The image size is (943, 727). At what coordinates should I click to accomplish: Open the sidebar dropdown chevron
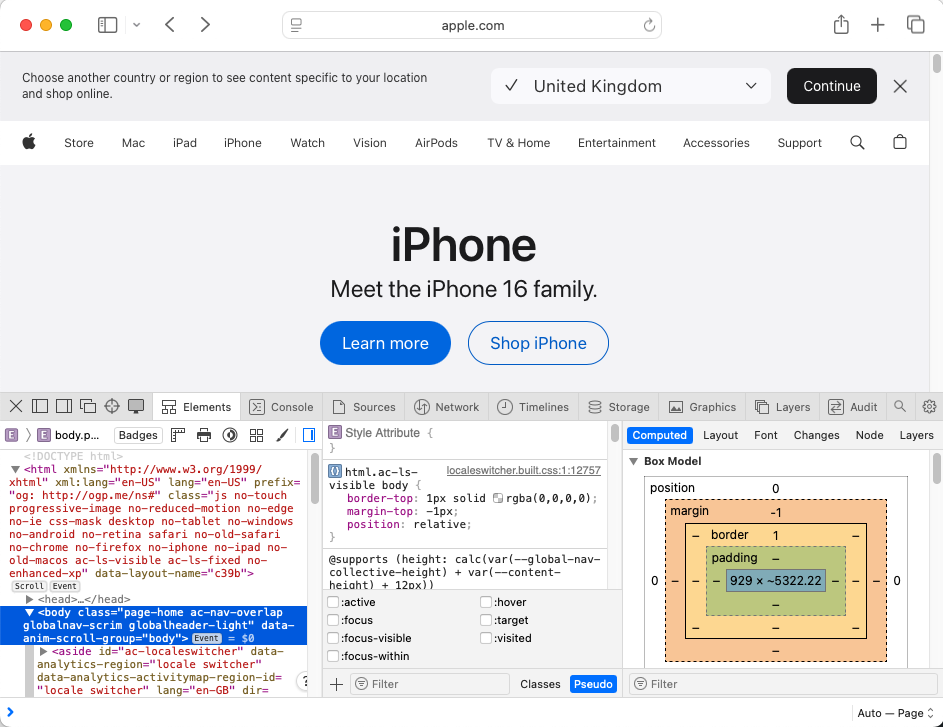137,25
